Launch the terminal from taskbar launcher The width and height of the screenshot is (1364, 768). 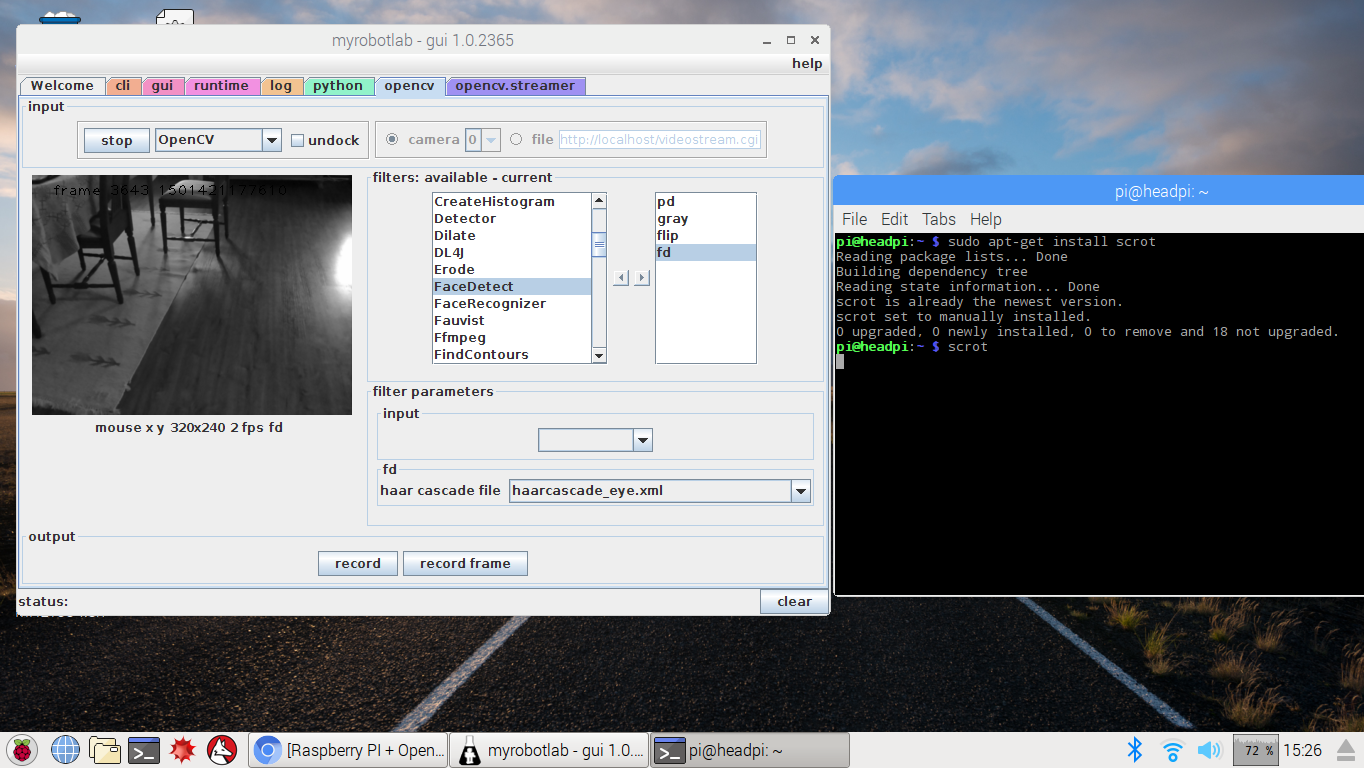pyautogui.click(x=145, y=750)
